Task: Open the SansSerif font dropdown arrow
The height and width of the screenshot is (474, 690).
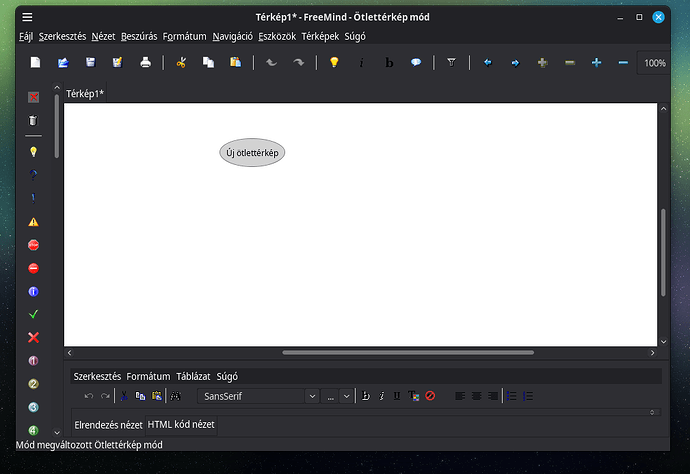Action: point(312,396)
